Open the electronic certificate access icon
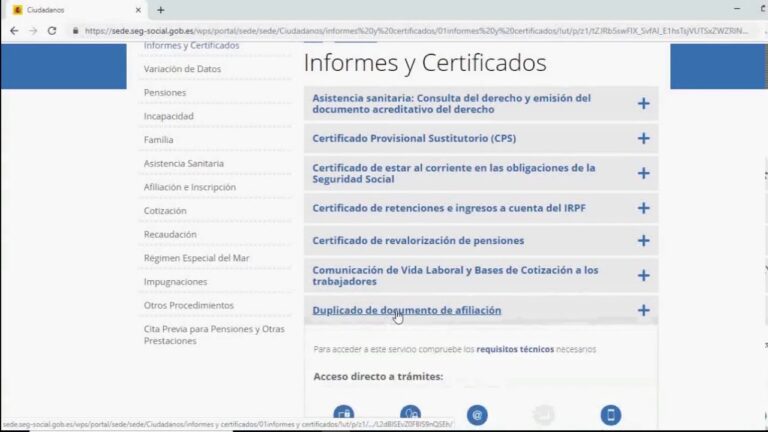This screenshot has width=768, height=432. coord(344,415)
